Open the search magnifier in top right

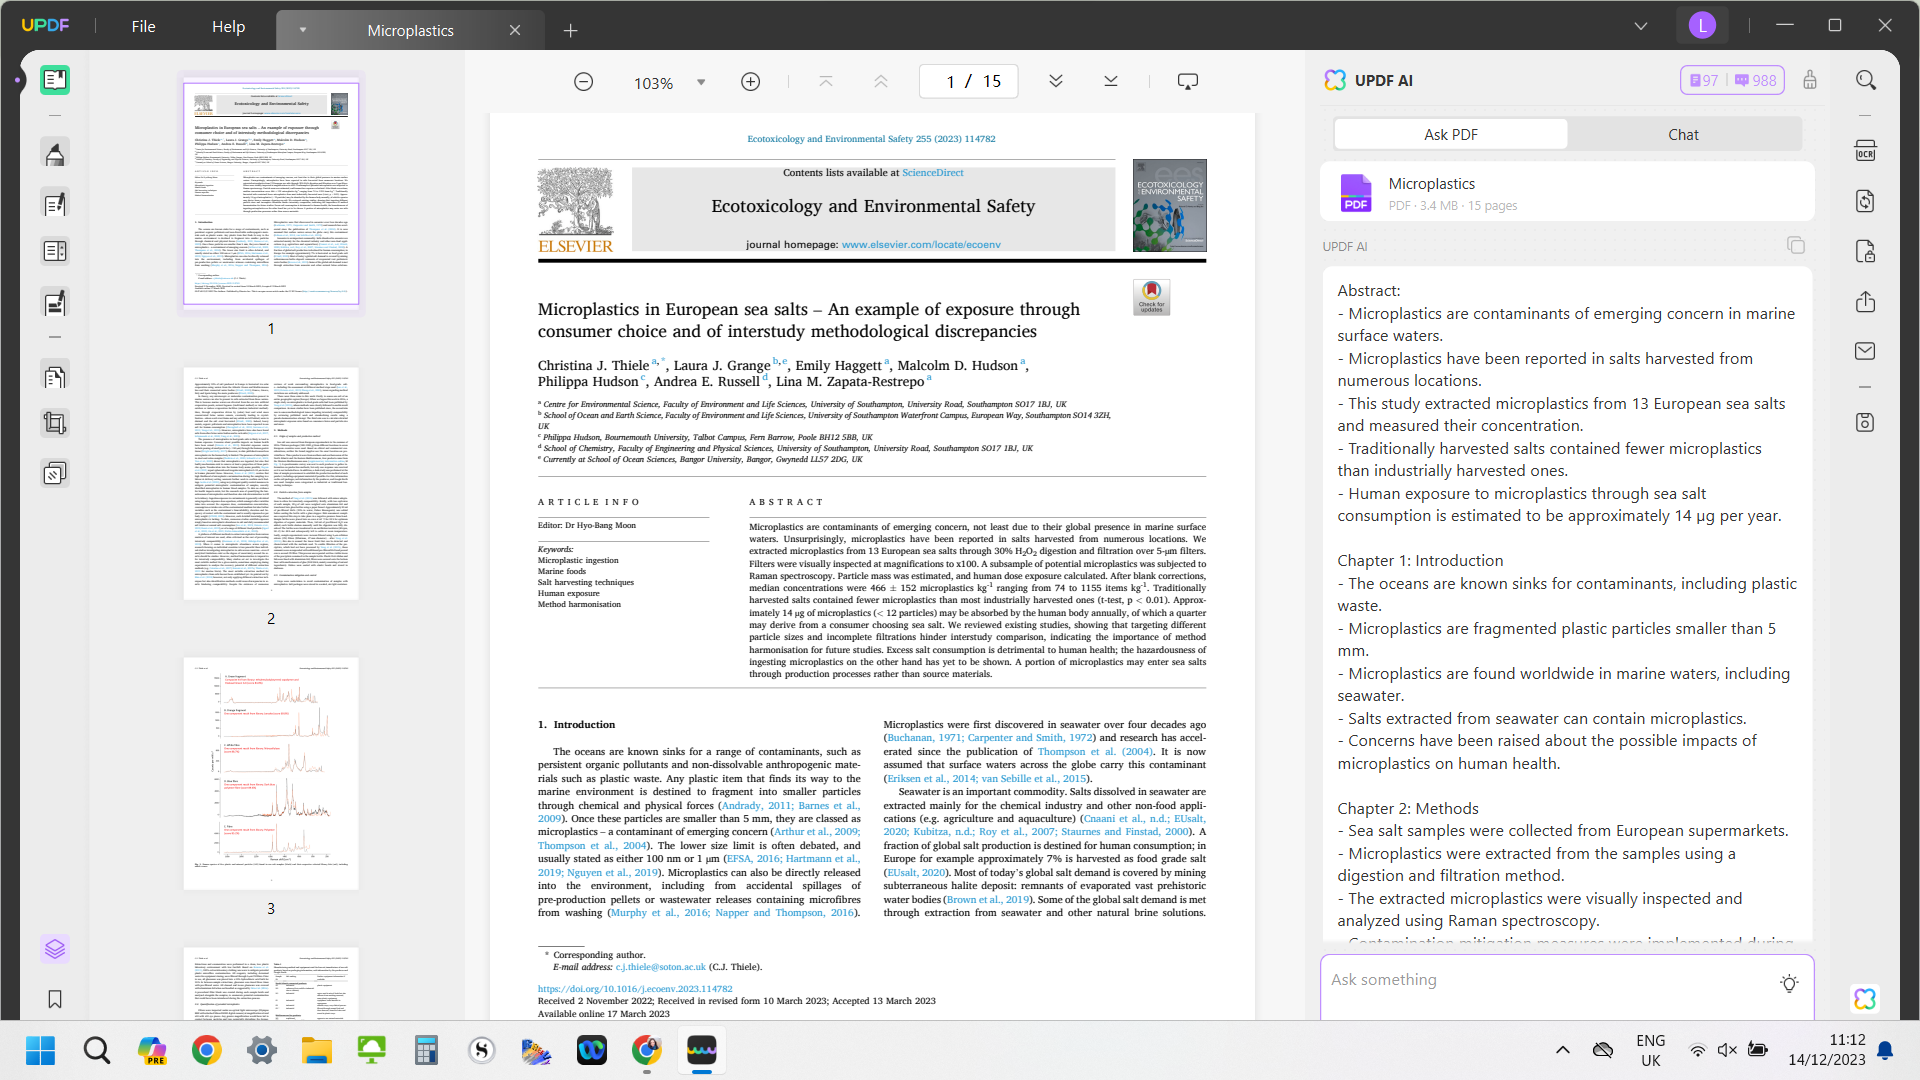click(1865, 80)
